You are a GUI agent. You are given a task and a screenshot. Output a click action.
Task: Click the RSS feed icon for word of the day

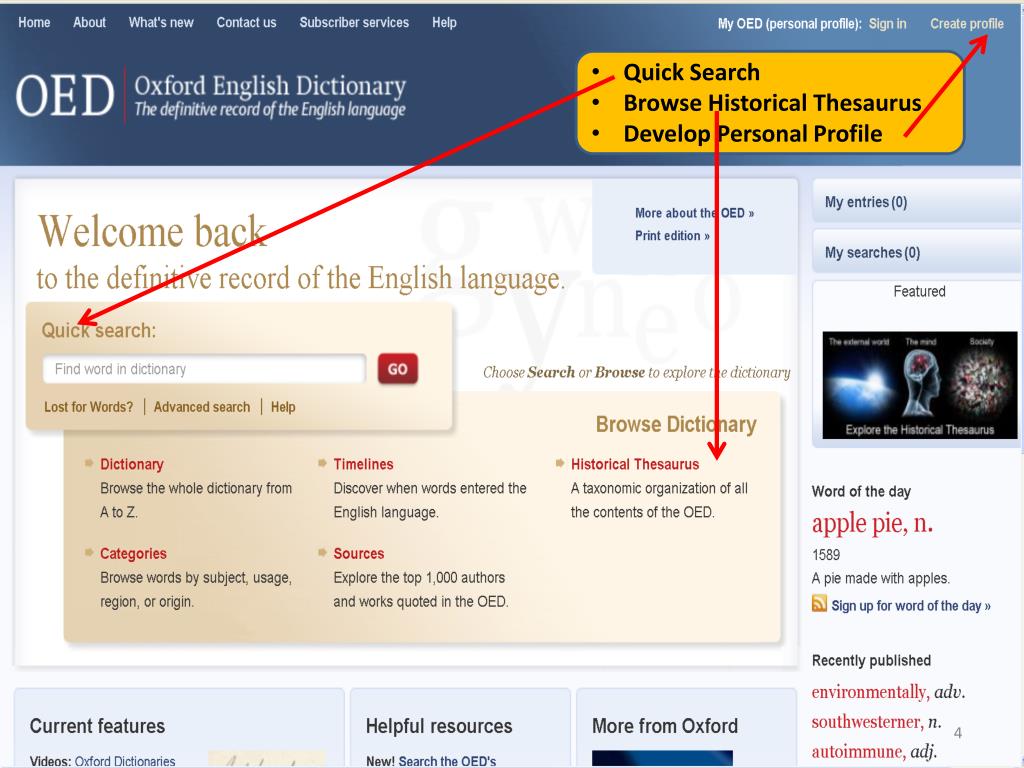pyautogui.click(x=819, y=603)
